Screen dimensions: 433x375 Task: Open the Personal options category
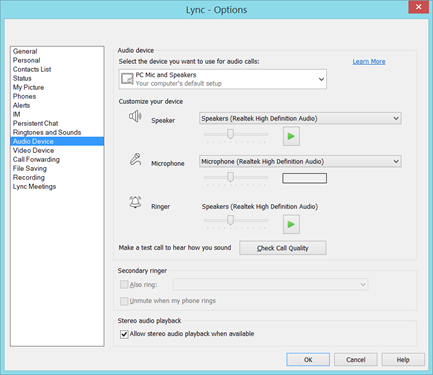[57, 60]
